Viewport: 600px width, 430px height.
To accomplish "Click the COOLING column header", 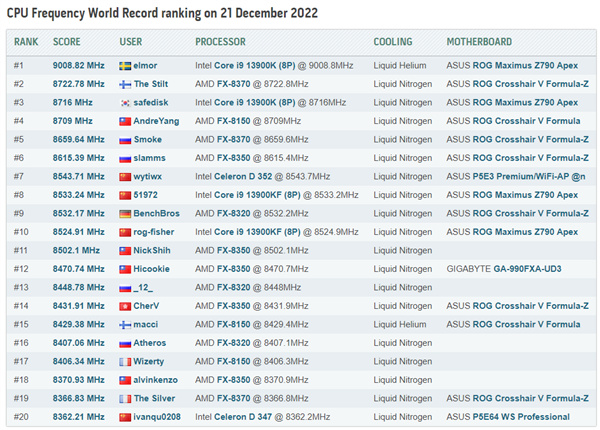I will [393, 42].
